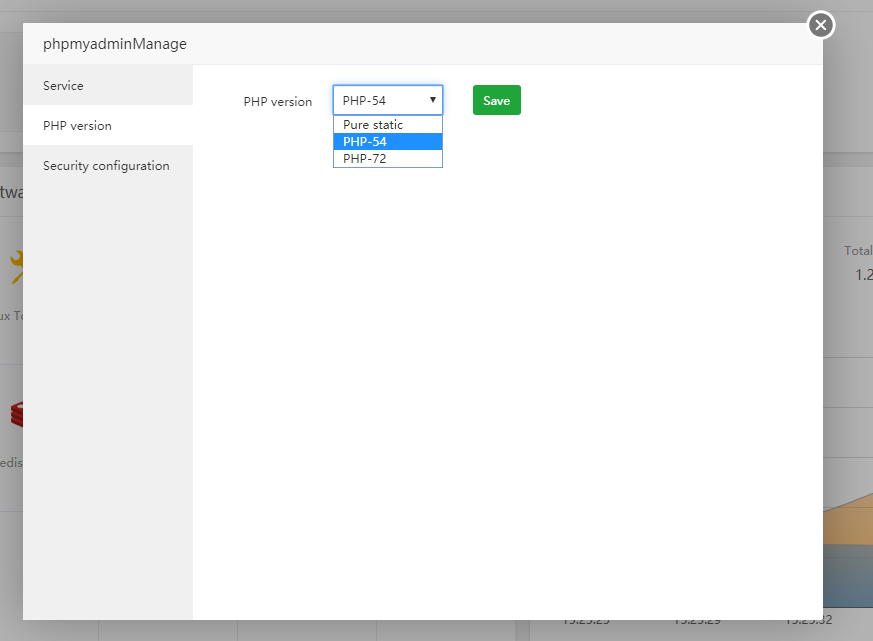Switch to Security configuration tab
The height and width of the screenshot is (641, 873).
[108, 165]
